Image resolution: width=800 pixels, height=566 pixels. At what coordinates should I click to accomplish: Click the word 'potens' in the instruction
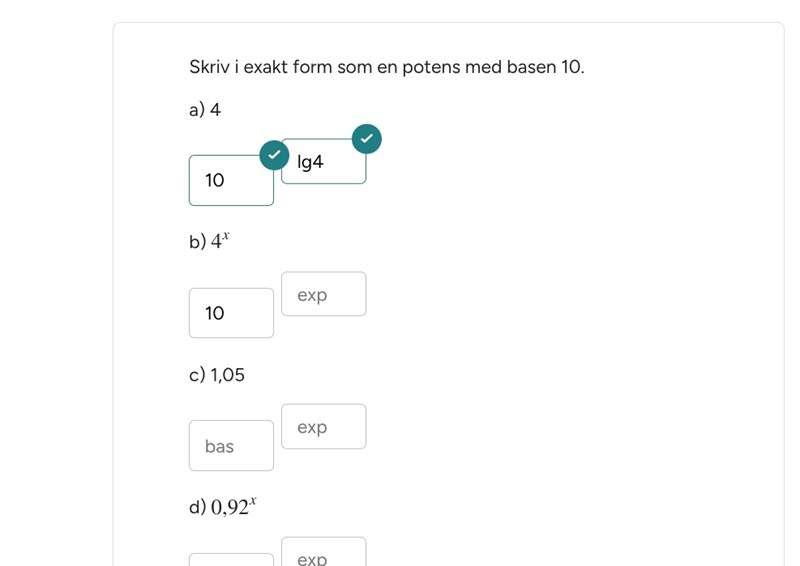coord(430,67)
